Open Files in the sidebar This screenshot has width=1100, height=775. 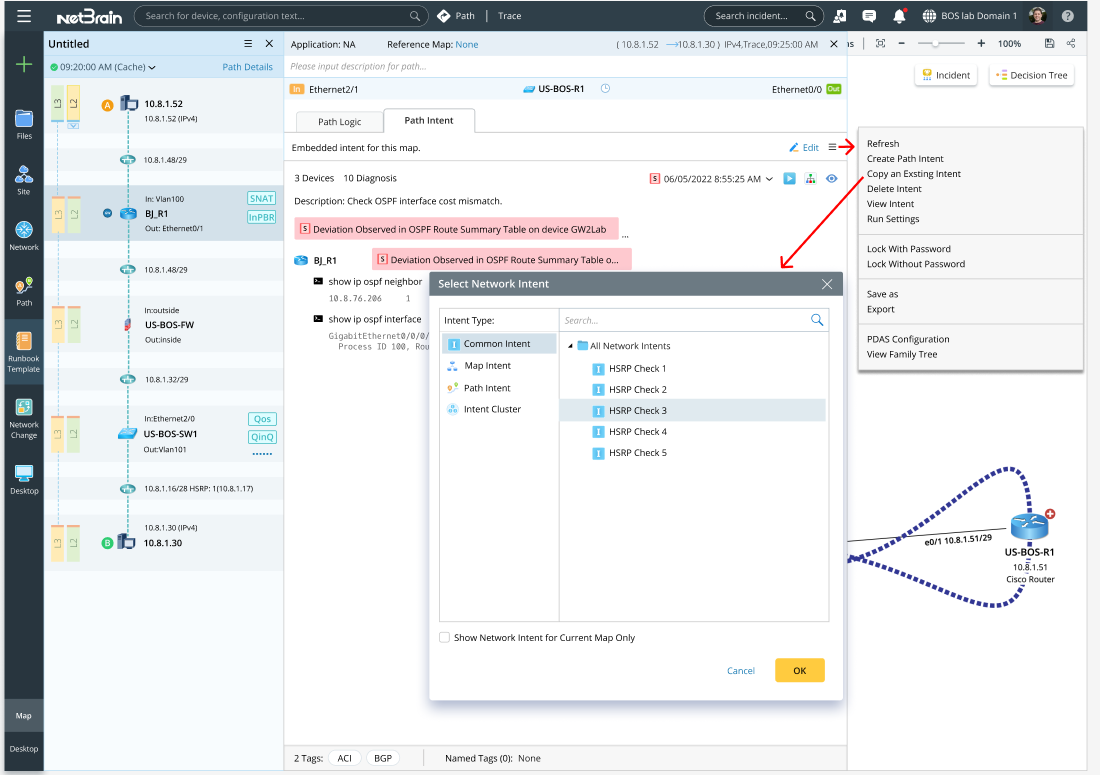click(x=24, y=124)
